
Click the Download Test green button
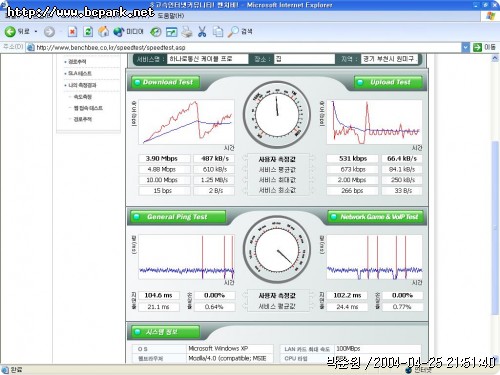(x=166, y=82)
